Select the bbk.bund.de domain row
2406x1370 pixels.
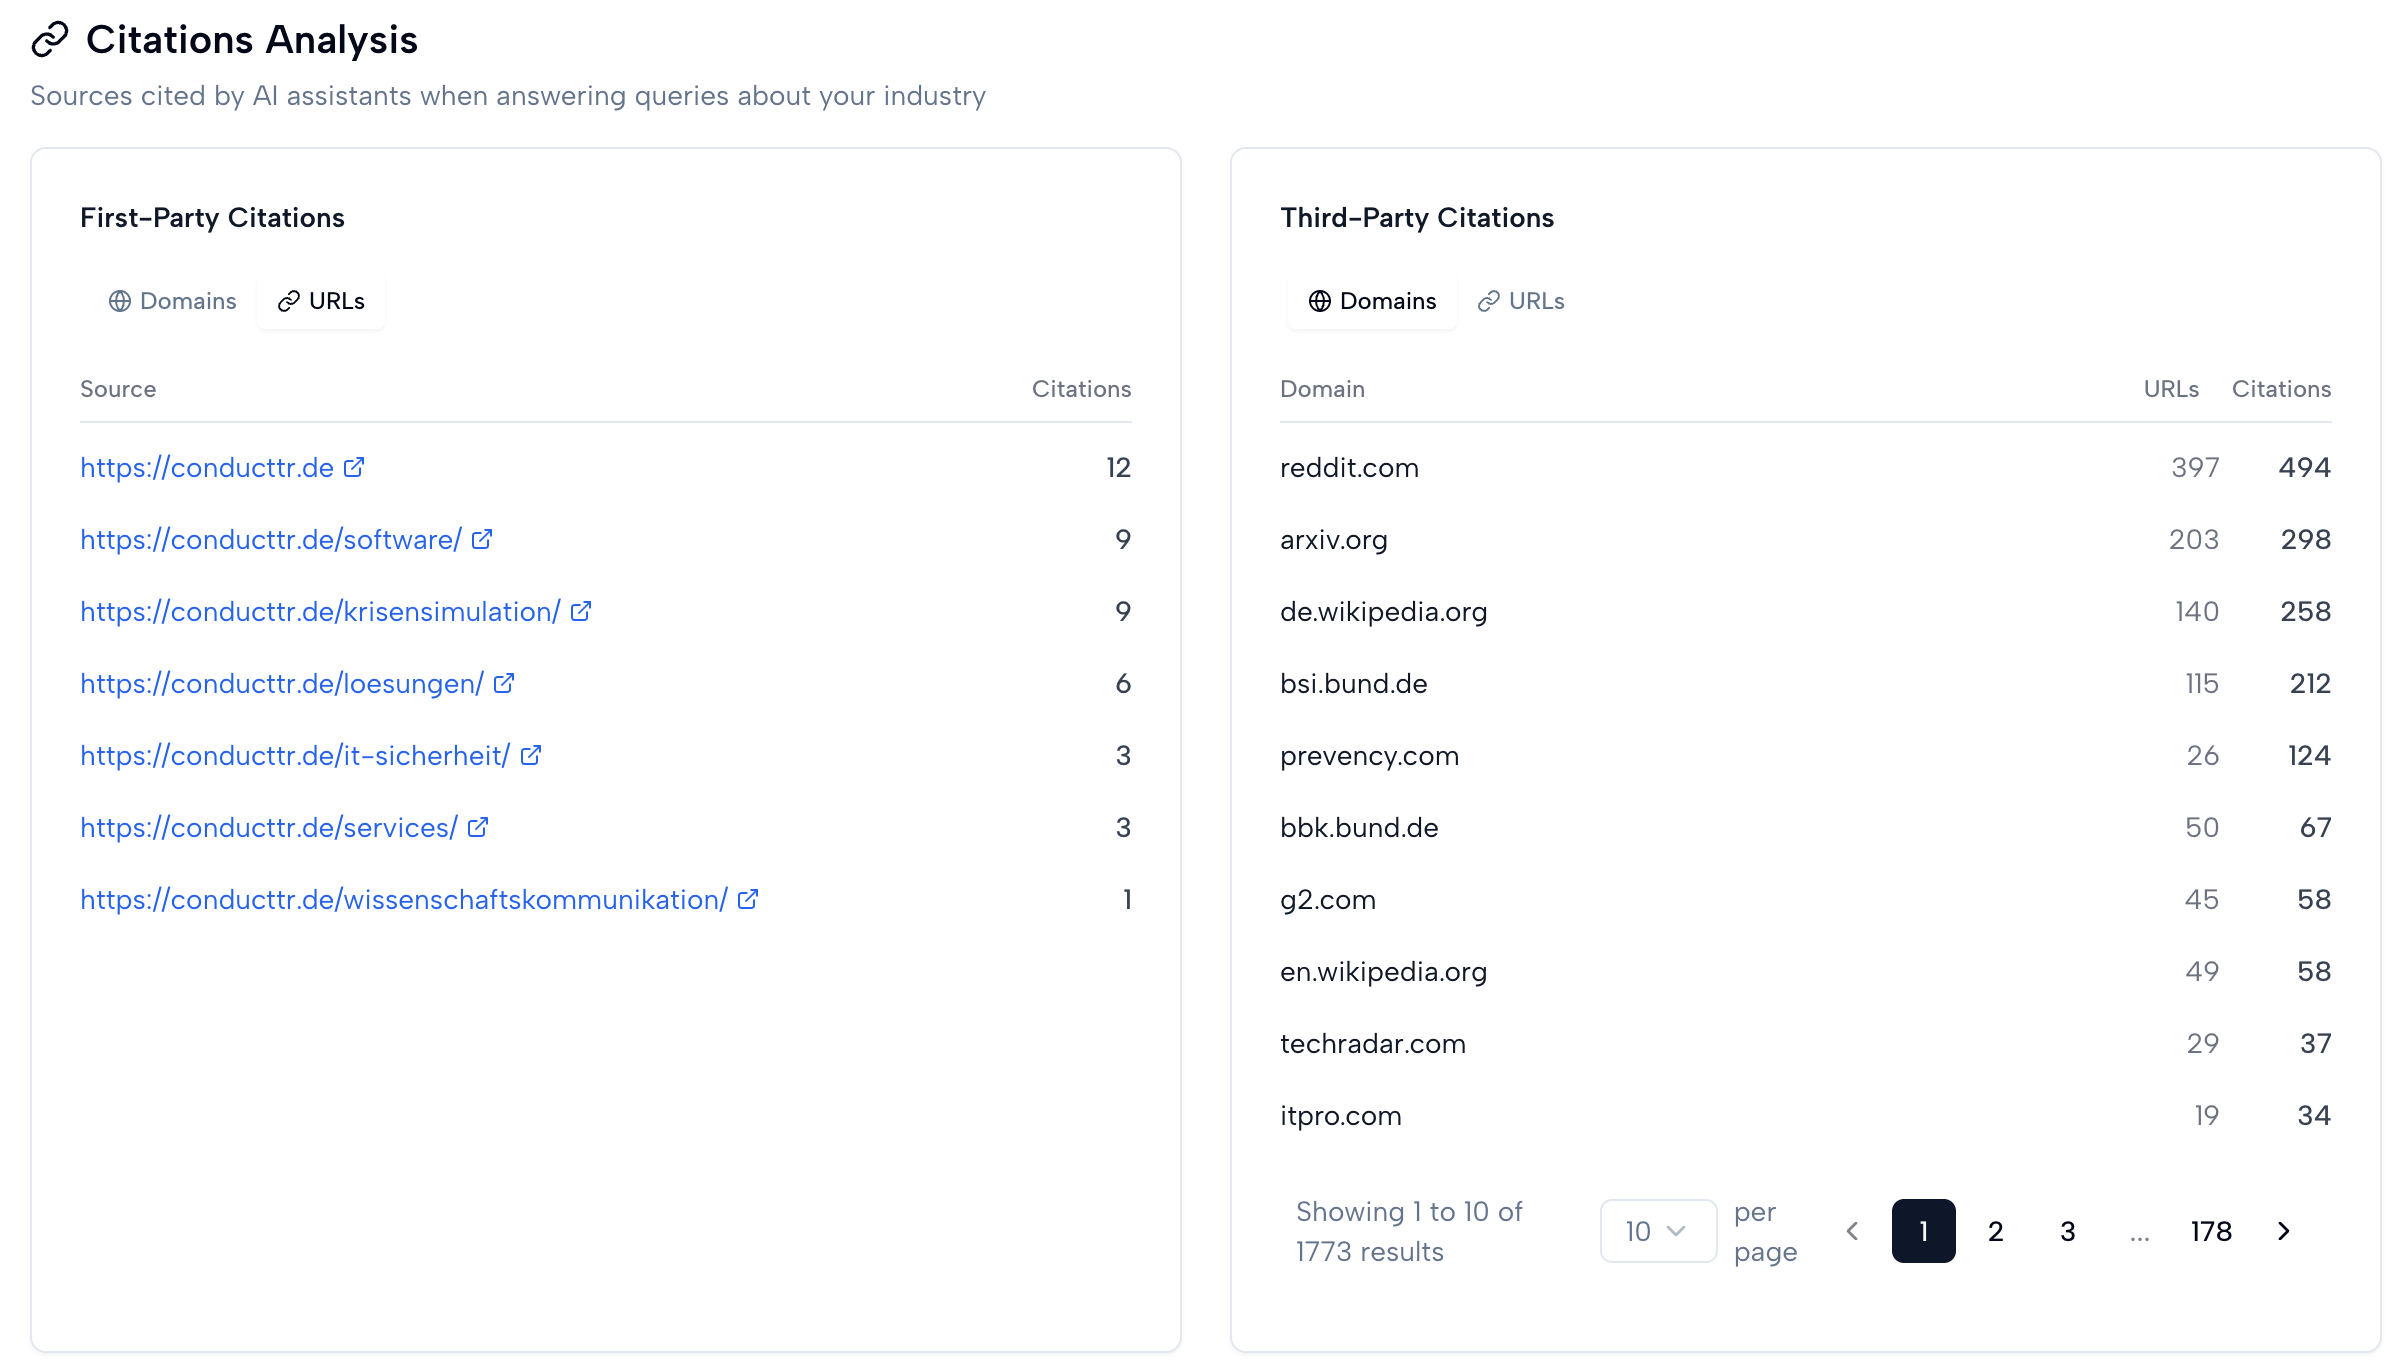tap(1806, 827)
